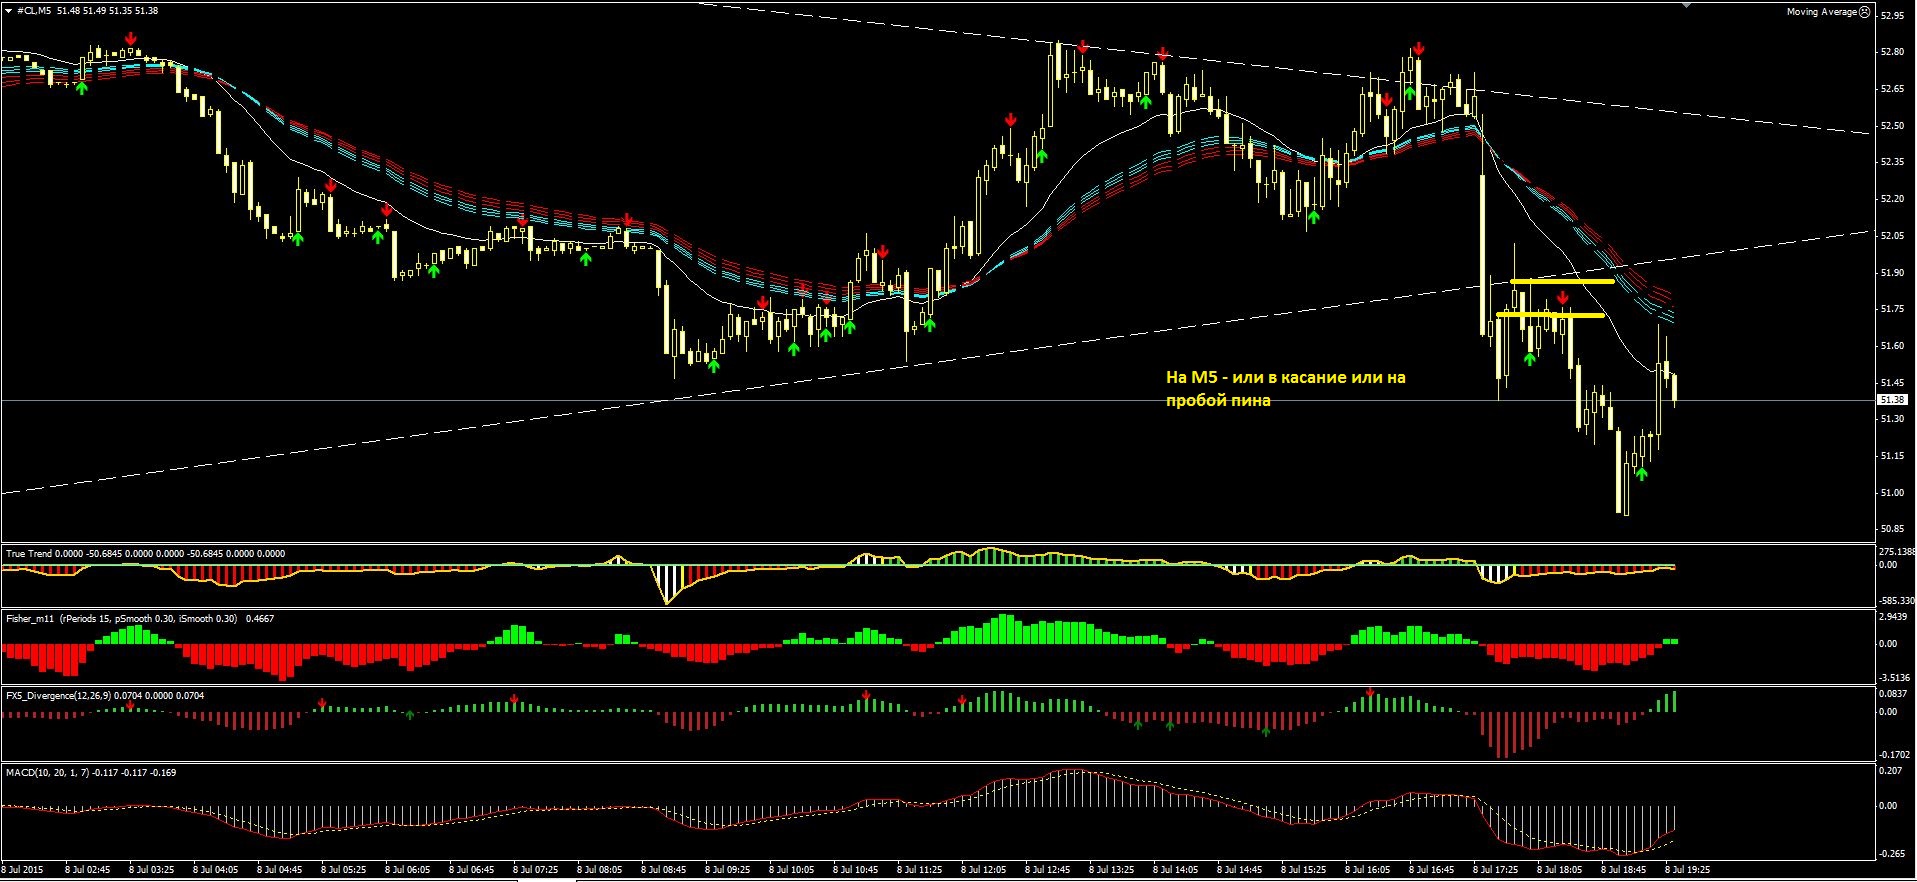Click time axis label '8 Jul 14:45'
This screenshot has width=1917, height=882.
[x=1240, y=870]
